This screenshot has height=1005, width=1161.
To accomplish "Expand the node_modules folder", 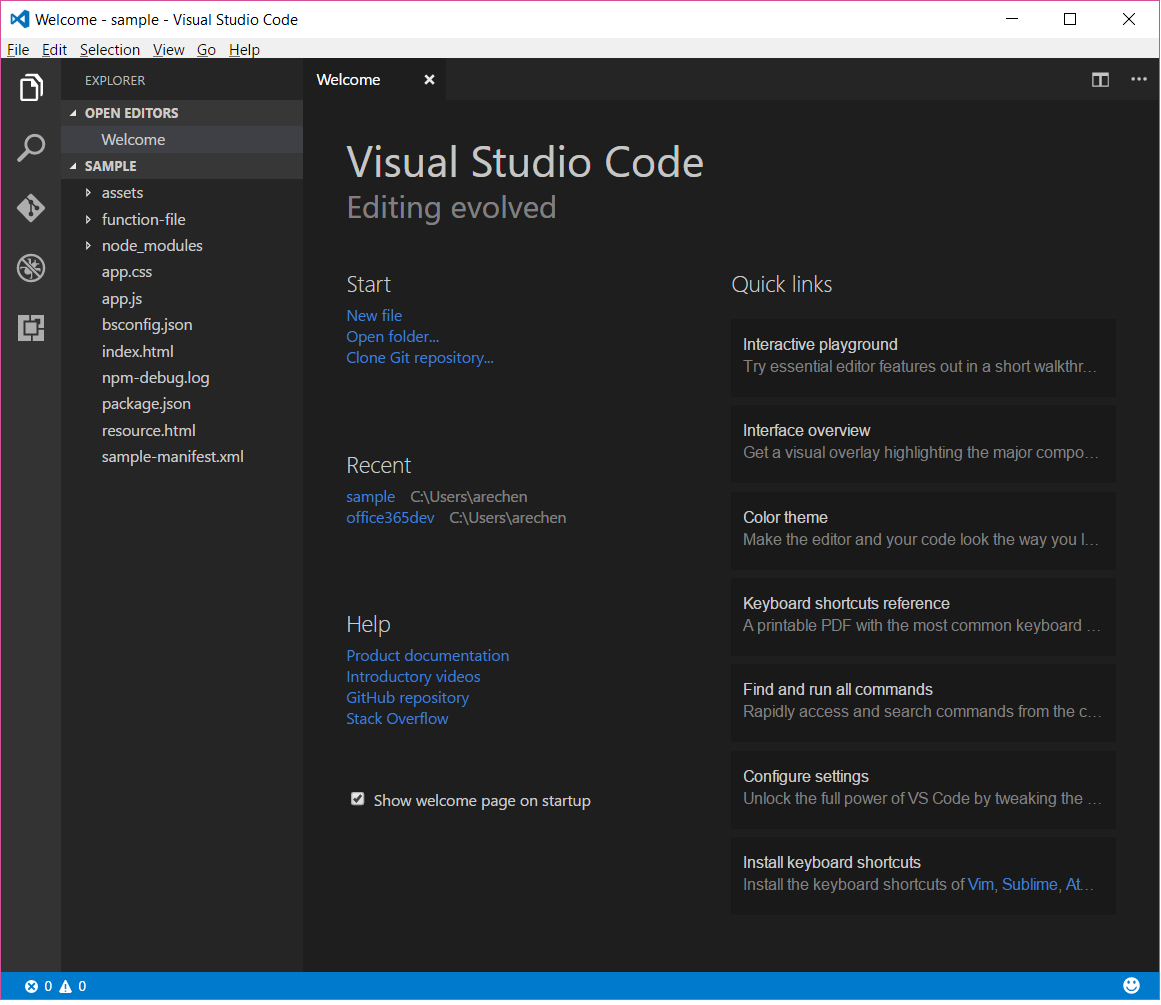I will tap(152, 246).
